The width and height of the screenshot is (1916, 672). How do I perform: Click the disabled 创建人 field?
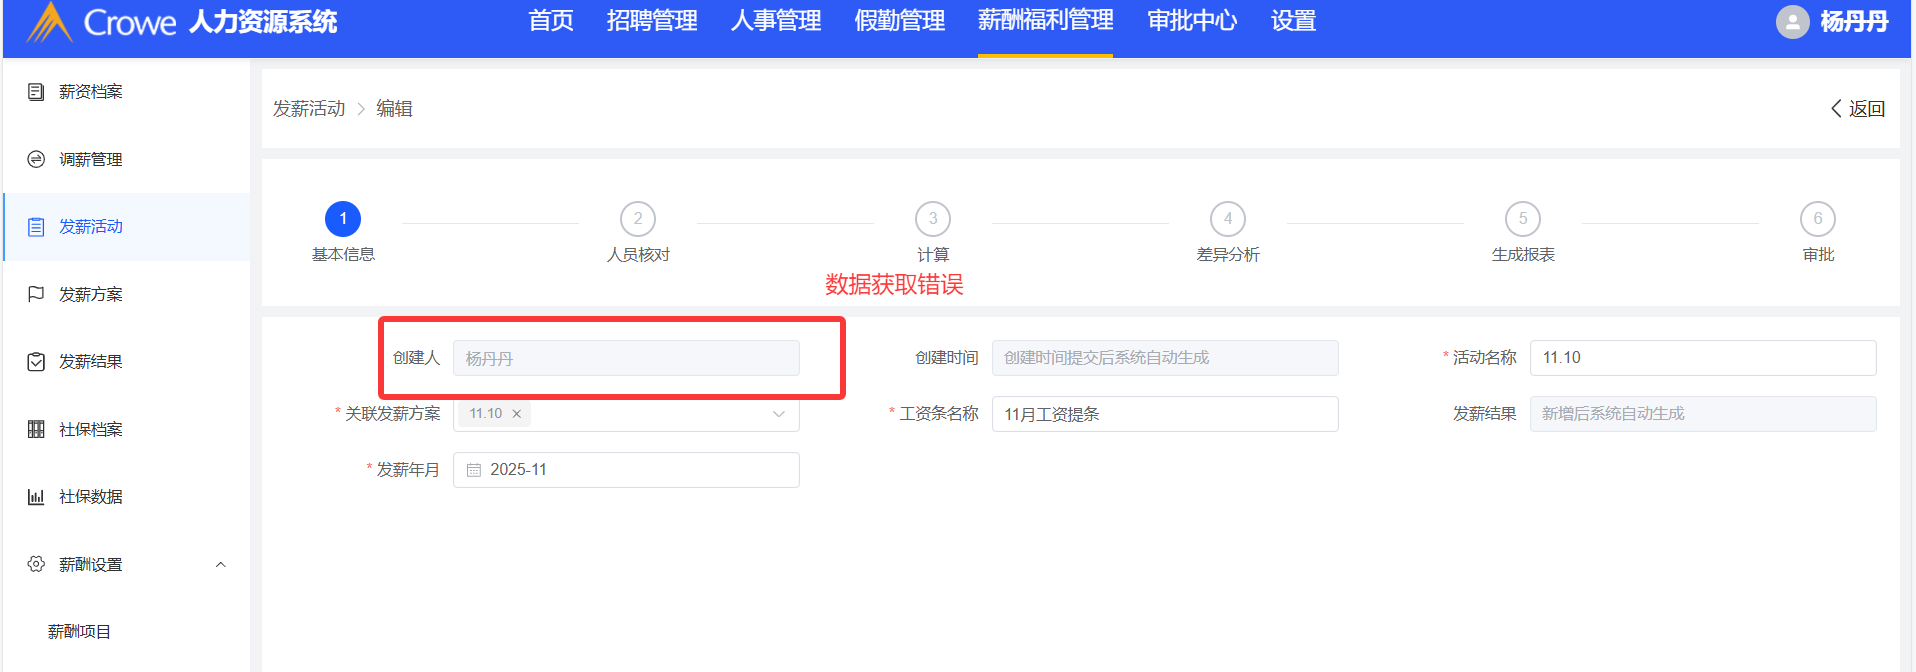[626, 358]
